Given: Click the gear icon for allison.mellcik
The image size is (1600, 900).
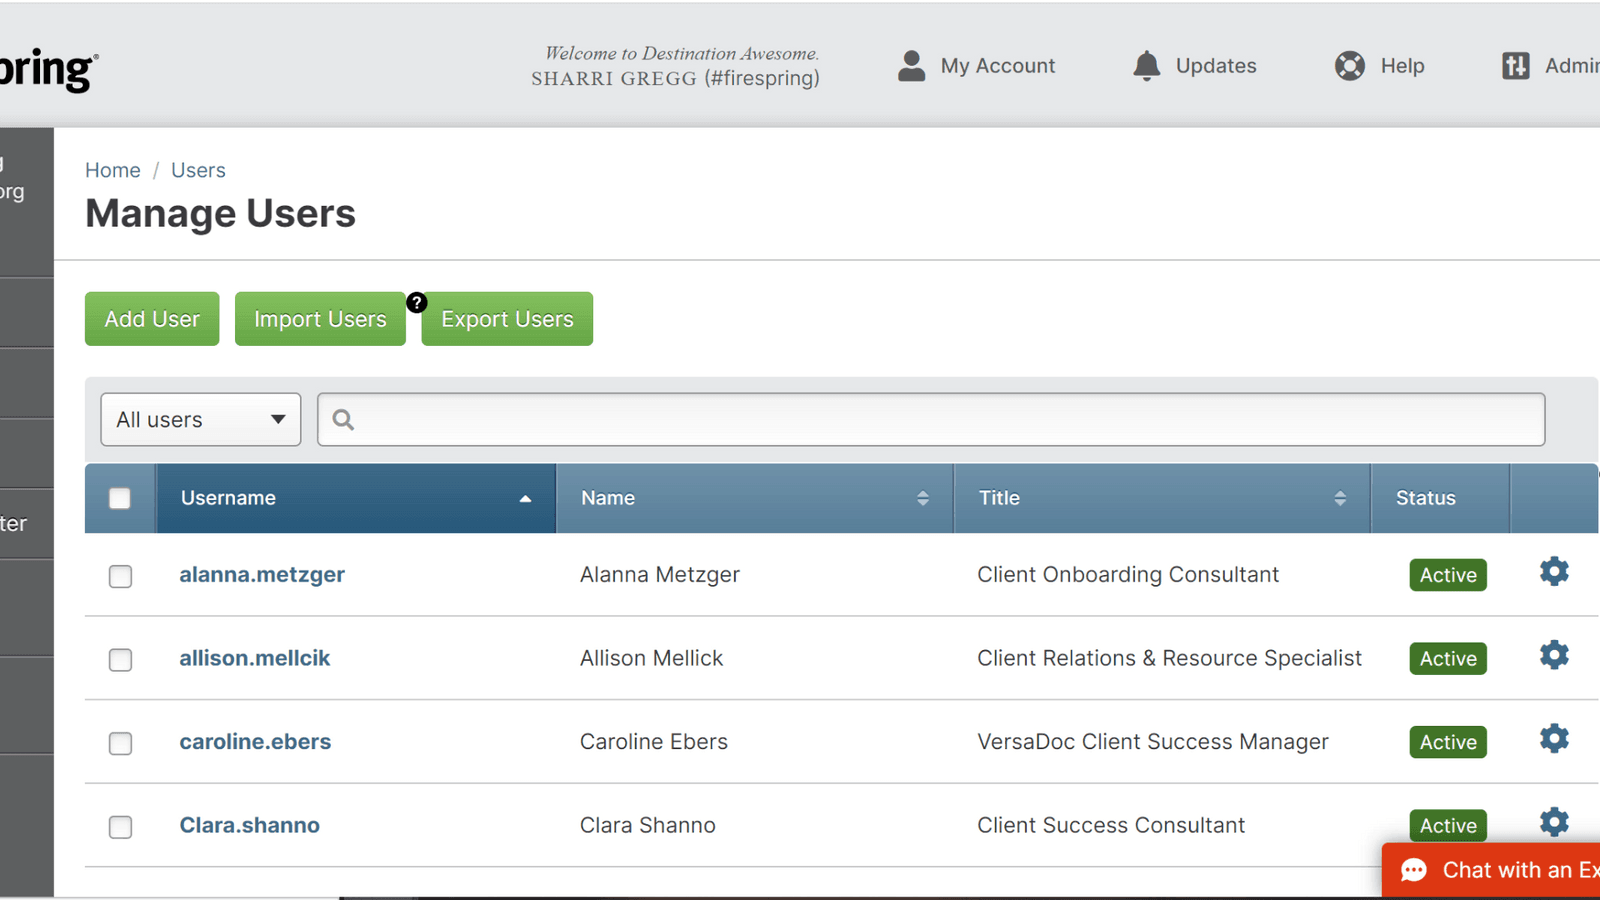Looking at the screenshot, I should [x=1553, y=656].
